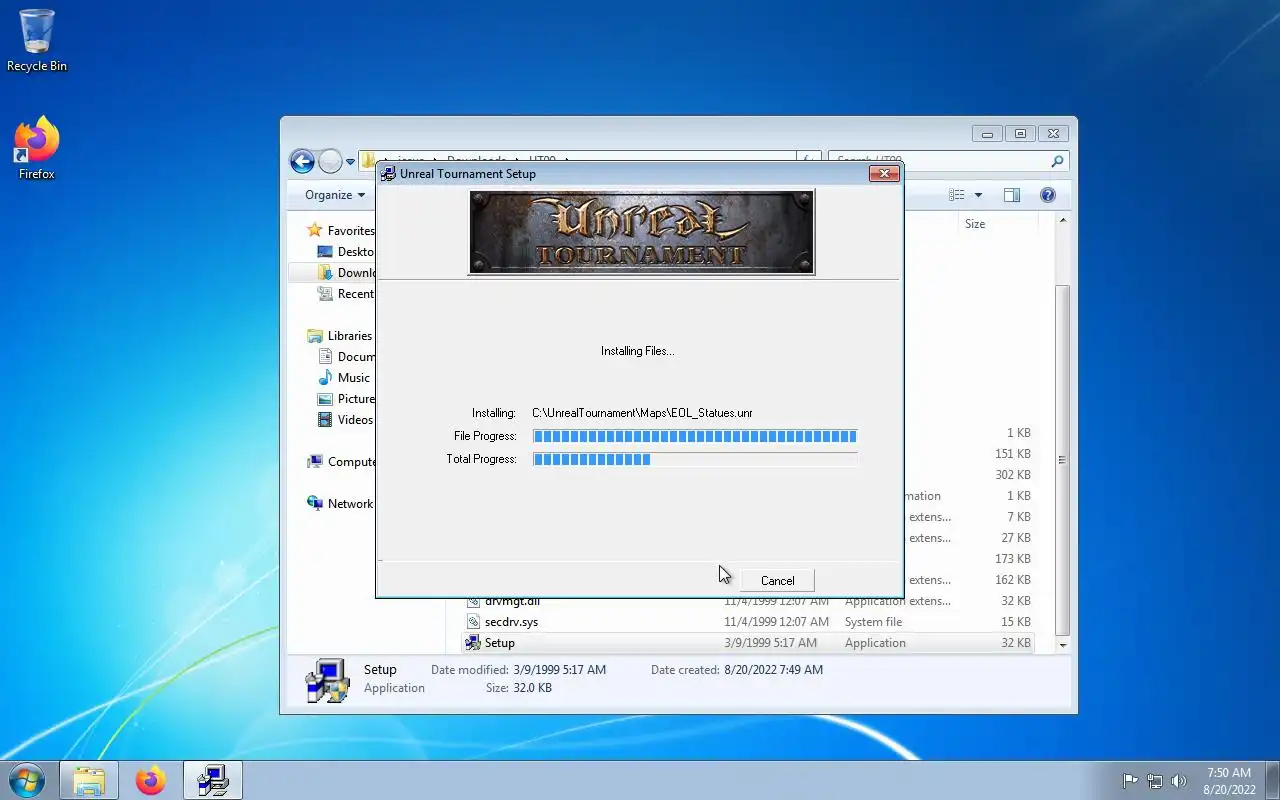Viewport: 1280px width, 800px height.
Task: Cancel the Unreal Tournament installation
Action: [x=777, y=580]
